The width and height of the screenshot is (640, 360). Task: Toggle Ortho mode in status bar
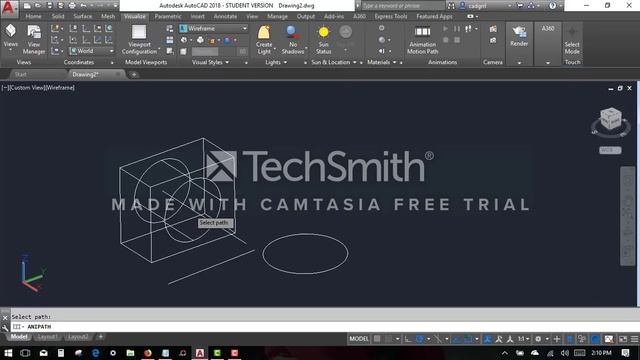click(x=408, y=339)
